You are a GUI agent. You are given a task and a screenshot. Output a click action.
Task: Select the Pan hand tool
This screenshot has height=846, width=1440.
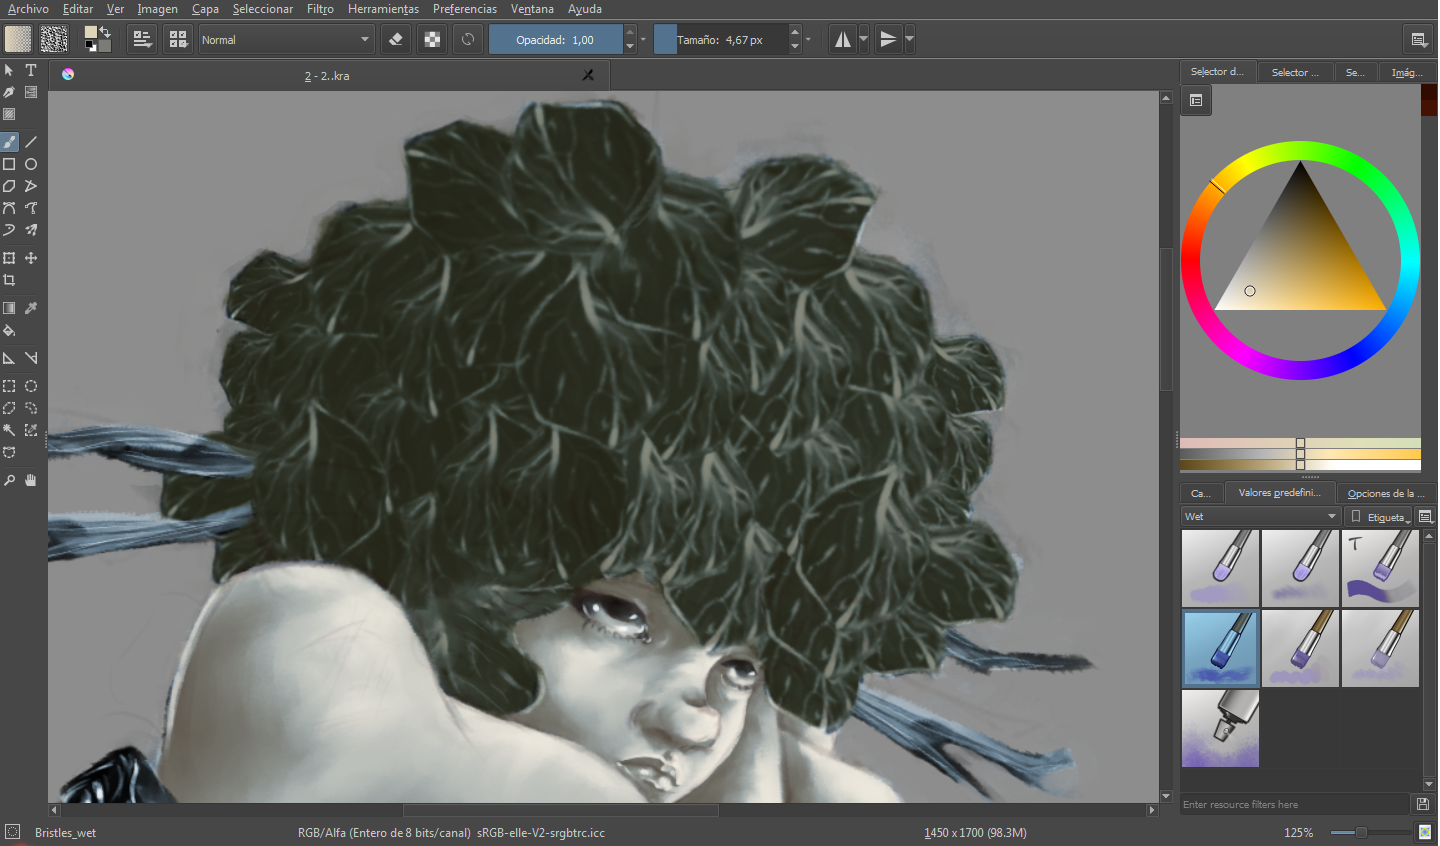pos(31,480)
